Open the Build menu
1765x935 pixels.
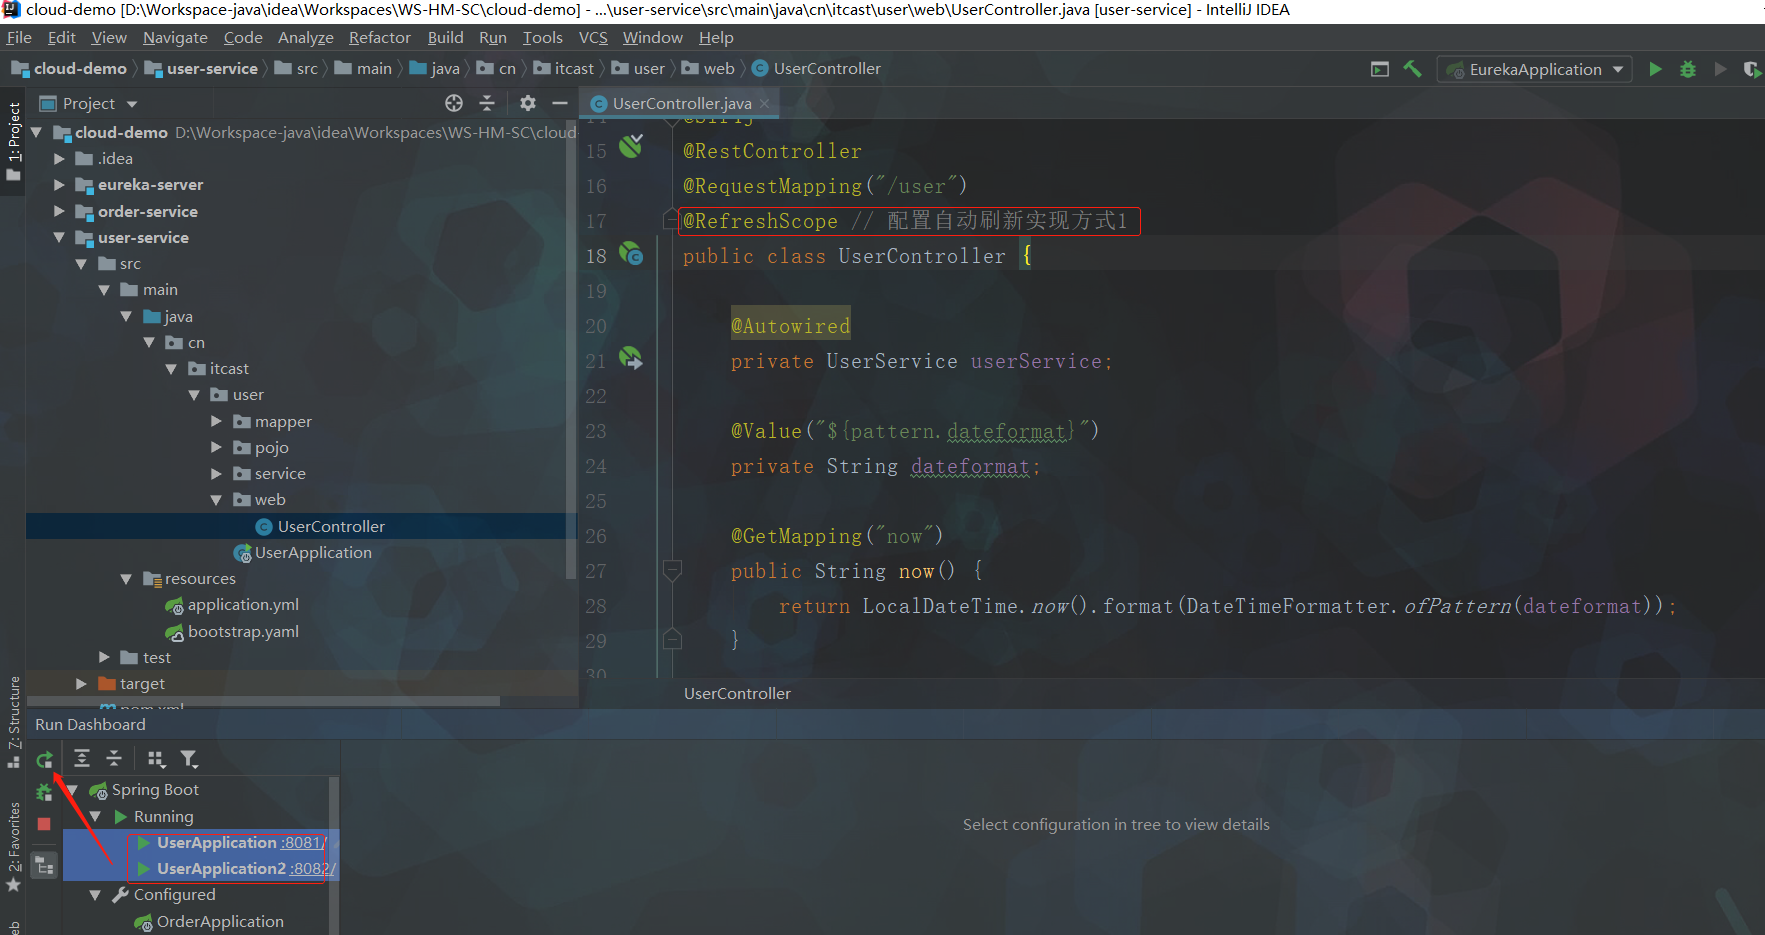pos(445,37)
